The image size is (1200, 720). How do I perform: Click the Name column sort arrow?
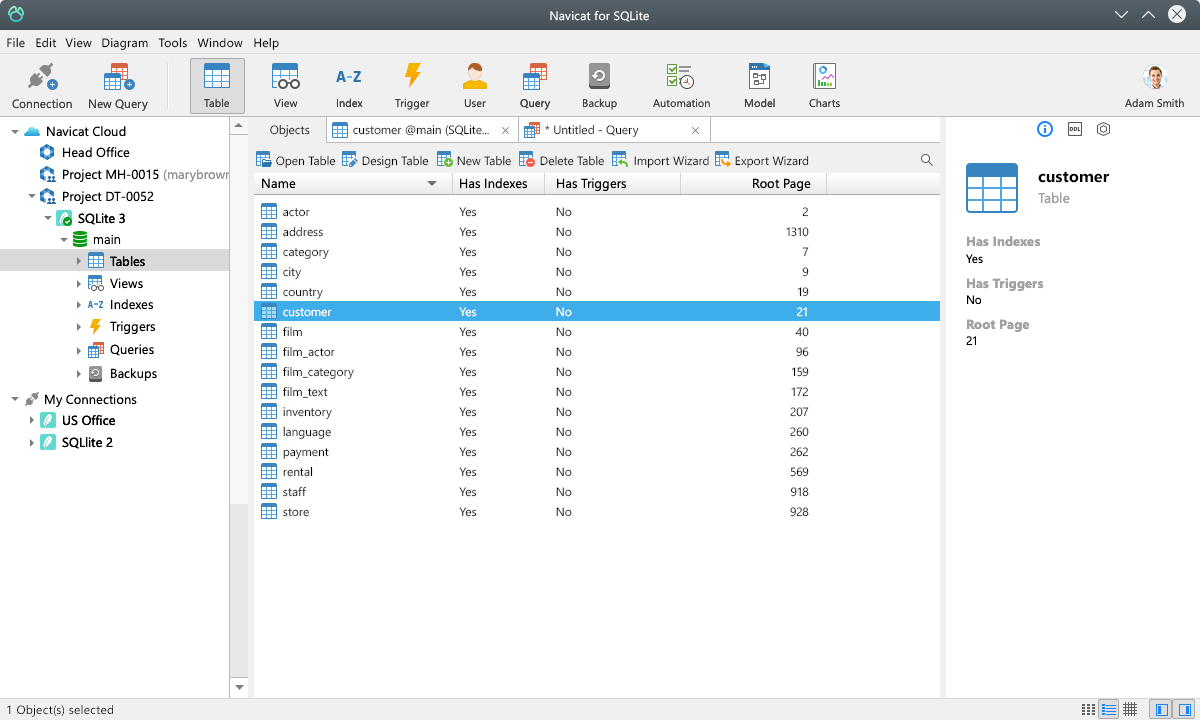click(x=432, y=184)
